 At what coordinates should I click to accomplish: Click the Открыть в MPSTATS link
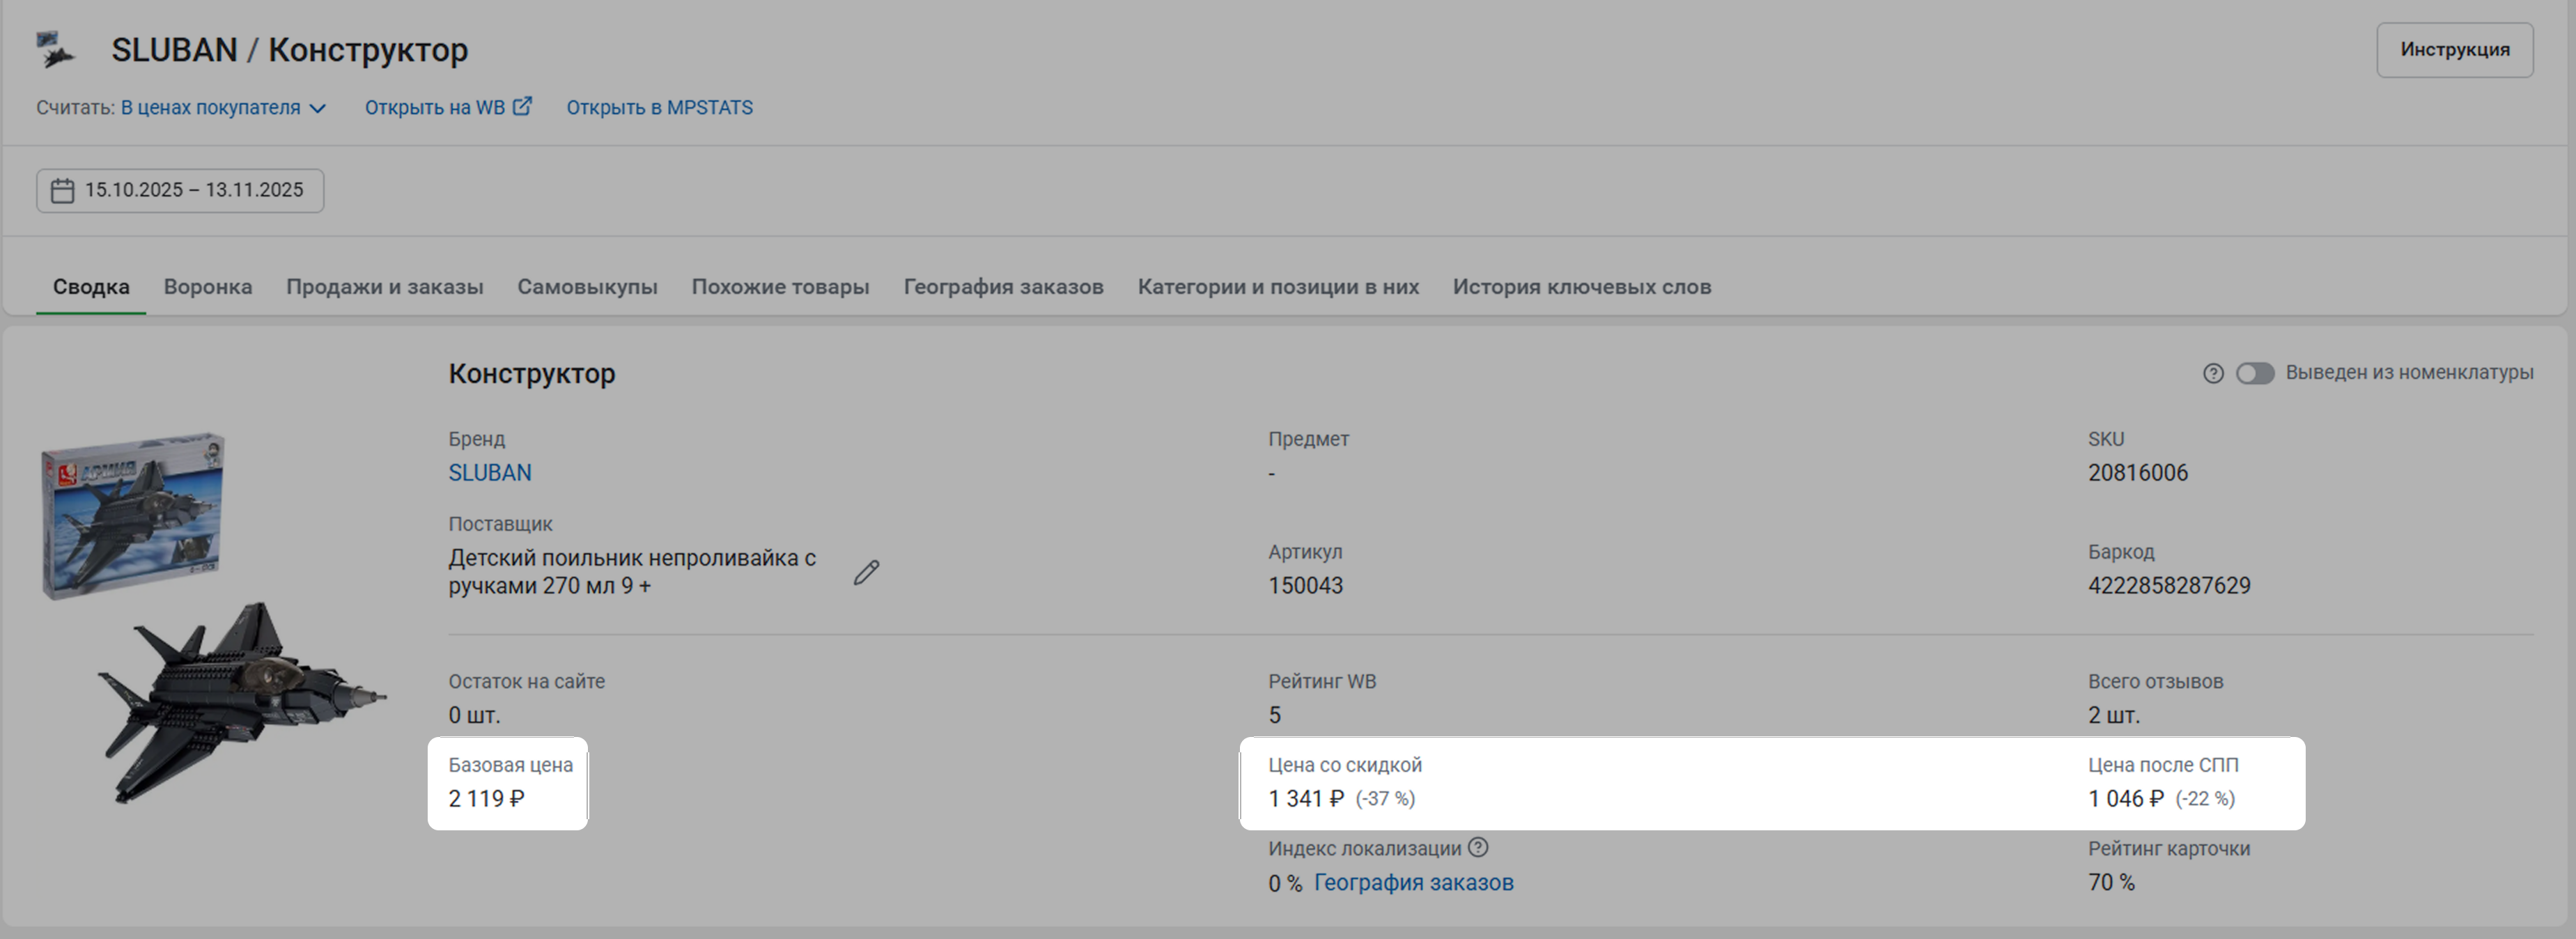(659, 108)
